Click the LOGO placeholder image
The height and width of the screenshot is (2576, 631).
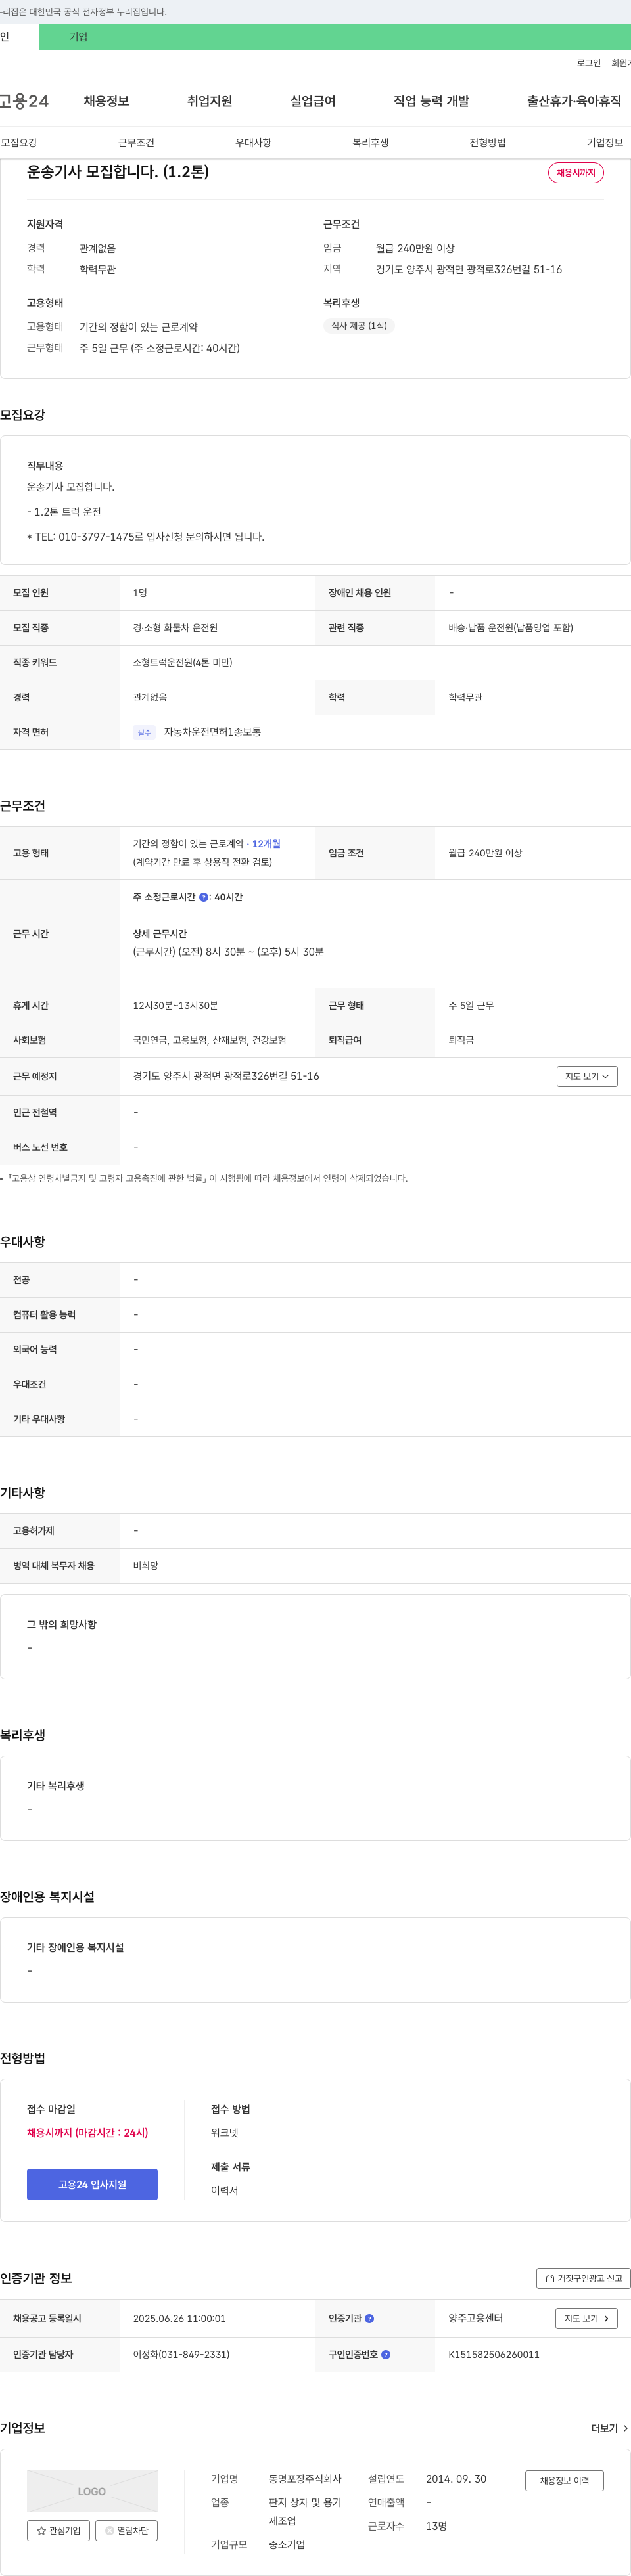[x=92, y=2491]
